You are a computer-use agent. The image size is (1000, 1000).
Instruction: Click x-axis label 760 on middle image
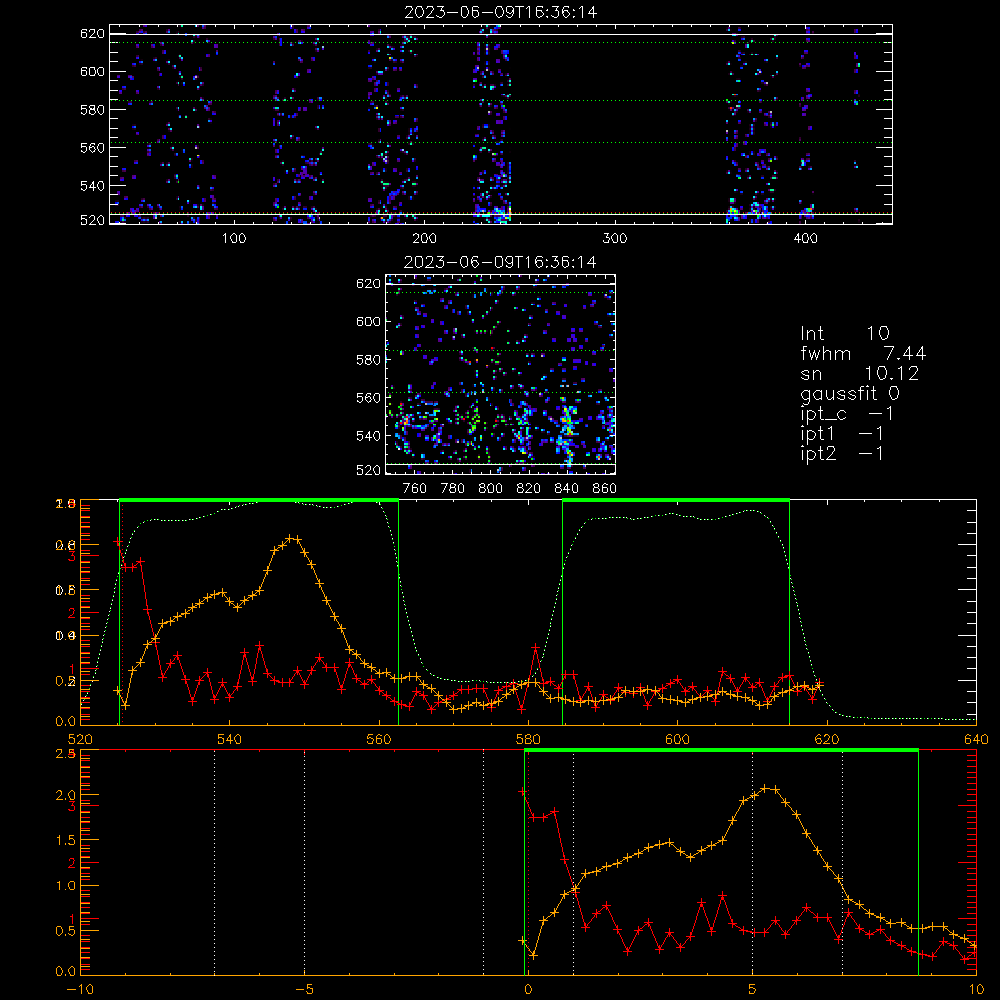click(x=415, y=489)
